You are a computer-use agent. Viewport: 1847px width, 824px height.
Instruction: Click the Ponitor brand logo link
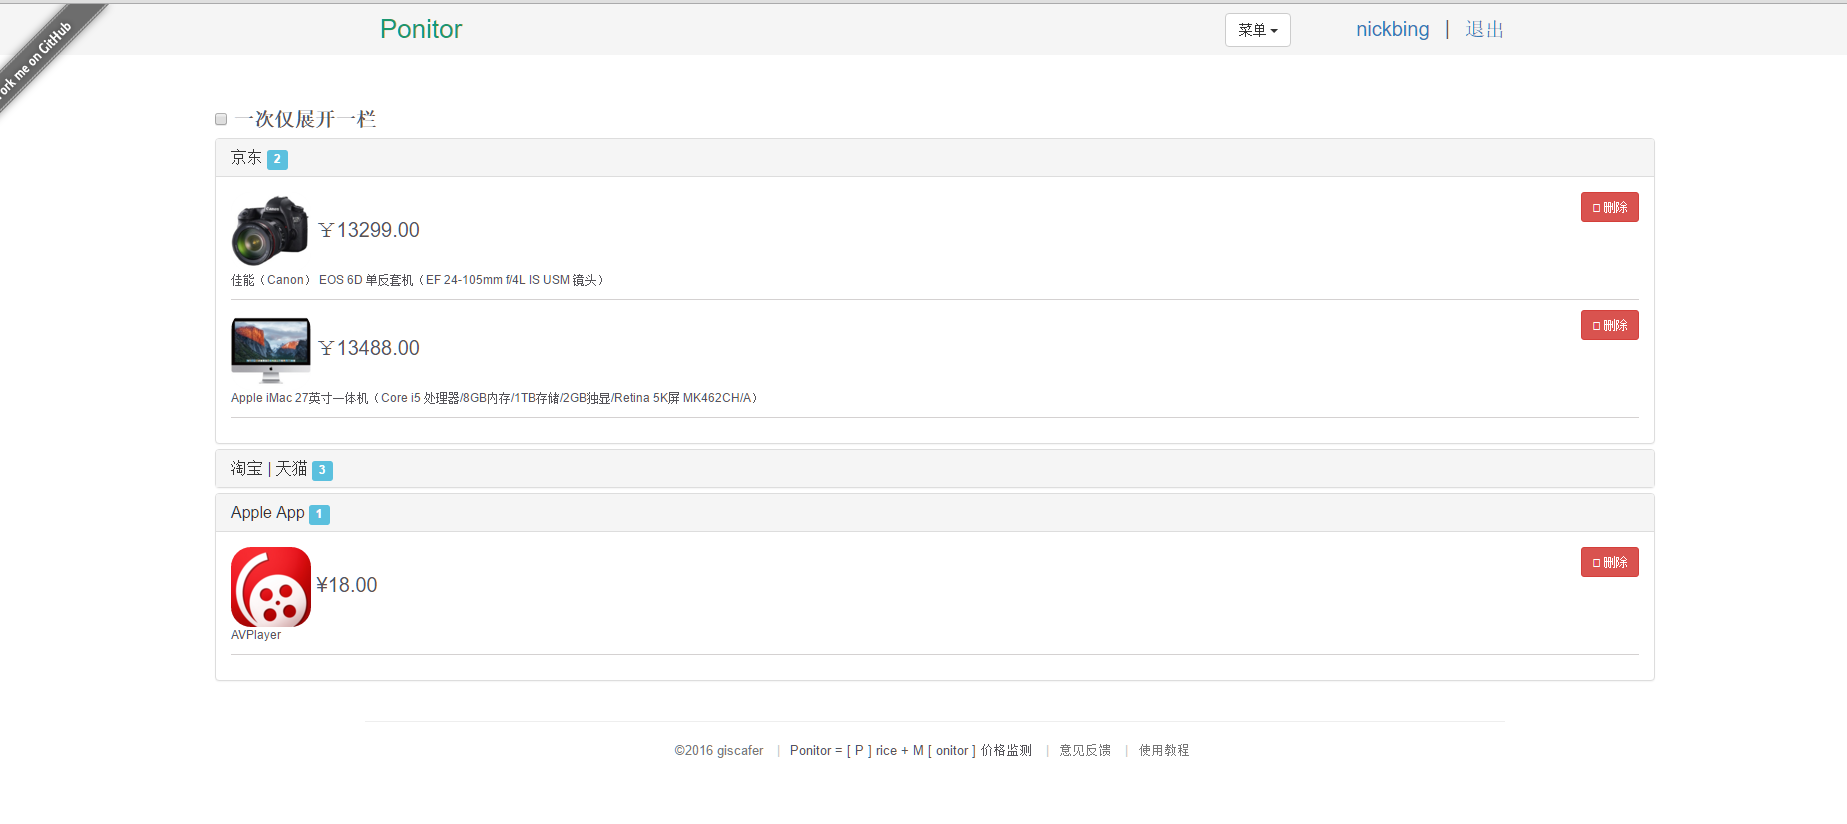pos(420,29)
